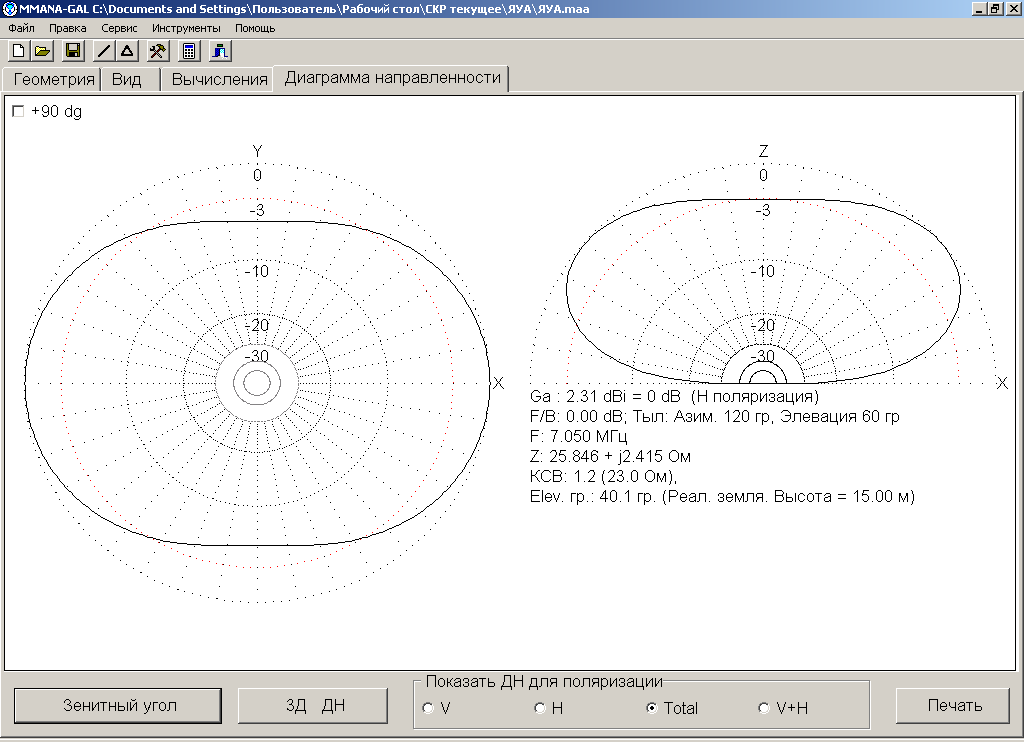
Task: Select the wire line edit icon
Action: (104, 50)
